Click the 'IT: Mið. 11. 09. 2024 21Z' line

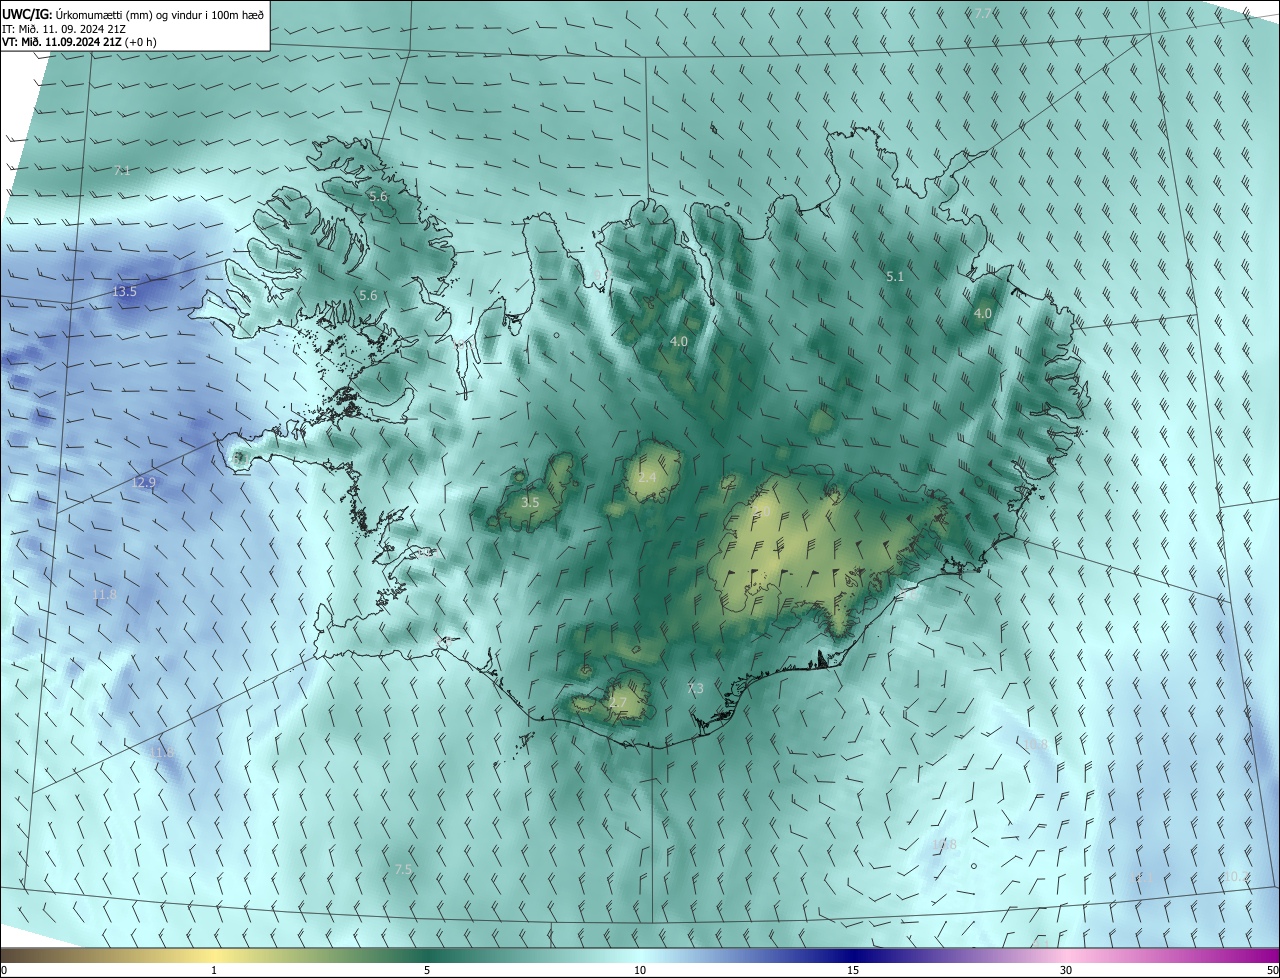coord(63,28)
